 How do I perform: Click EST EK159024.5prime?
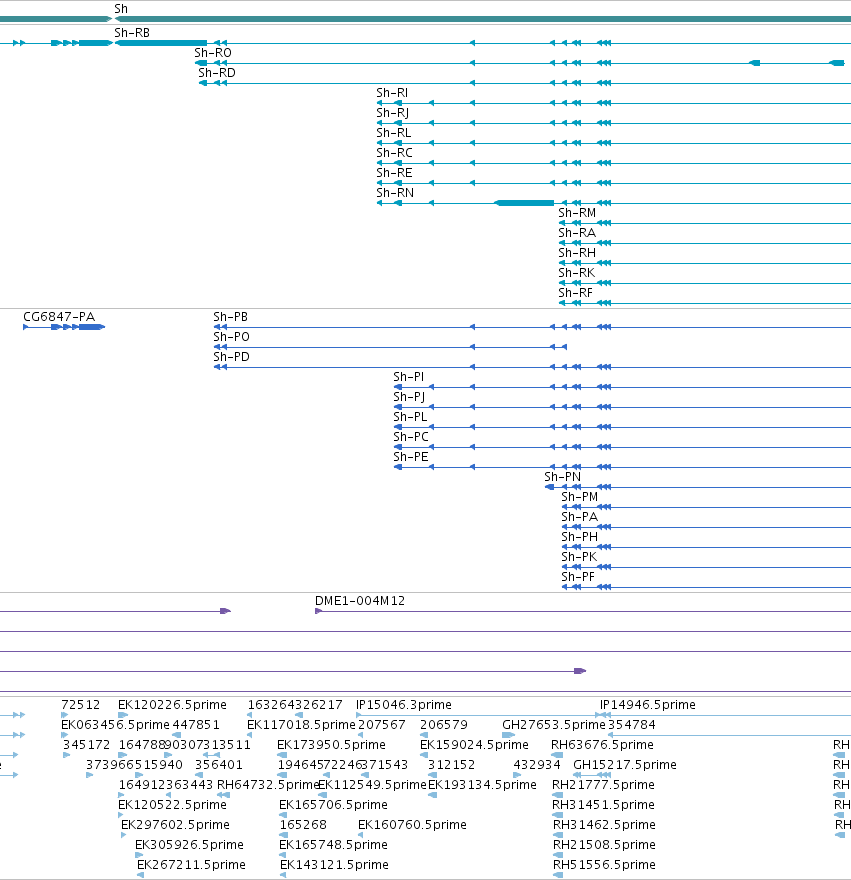click(474, 745)
